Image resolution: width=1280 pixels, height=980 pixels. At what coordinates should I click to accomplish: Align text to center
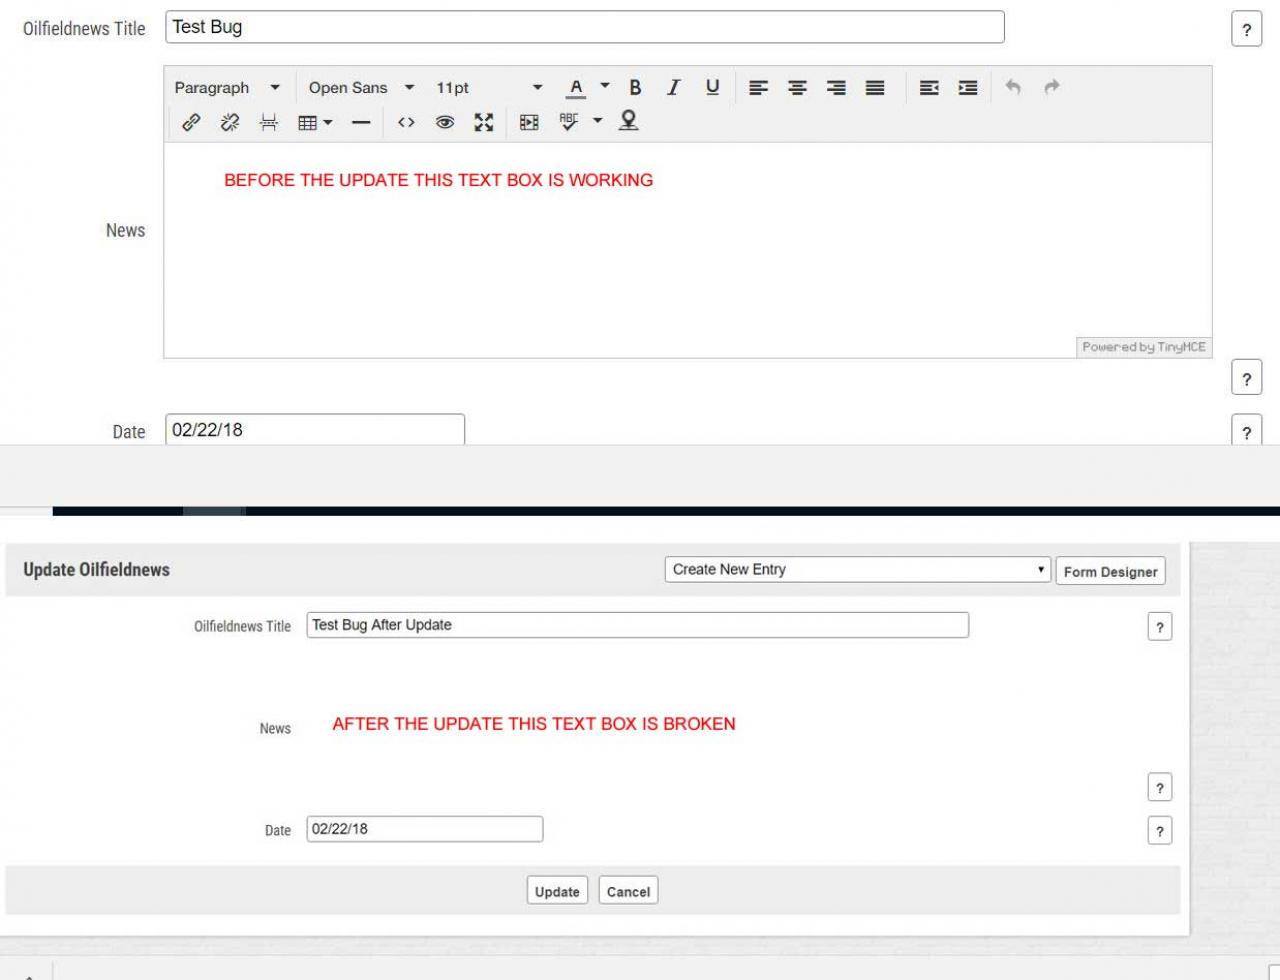797,88
